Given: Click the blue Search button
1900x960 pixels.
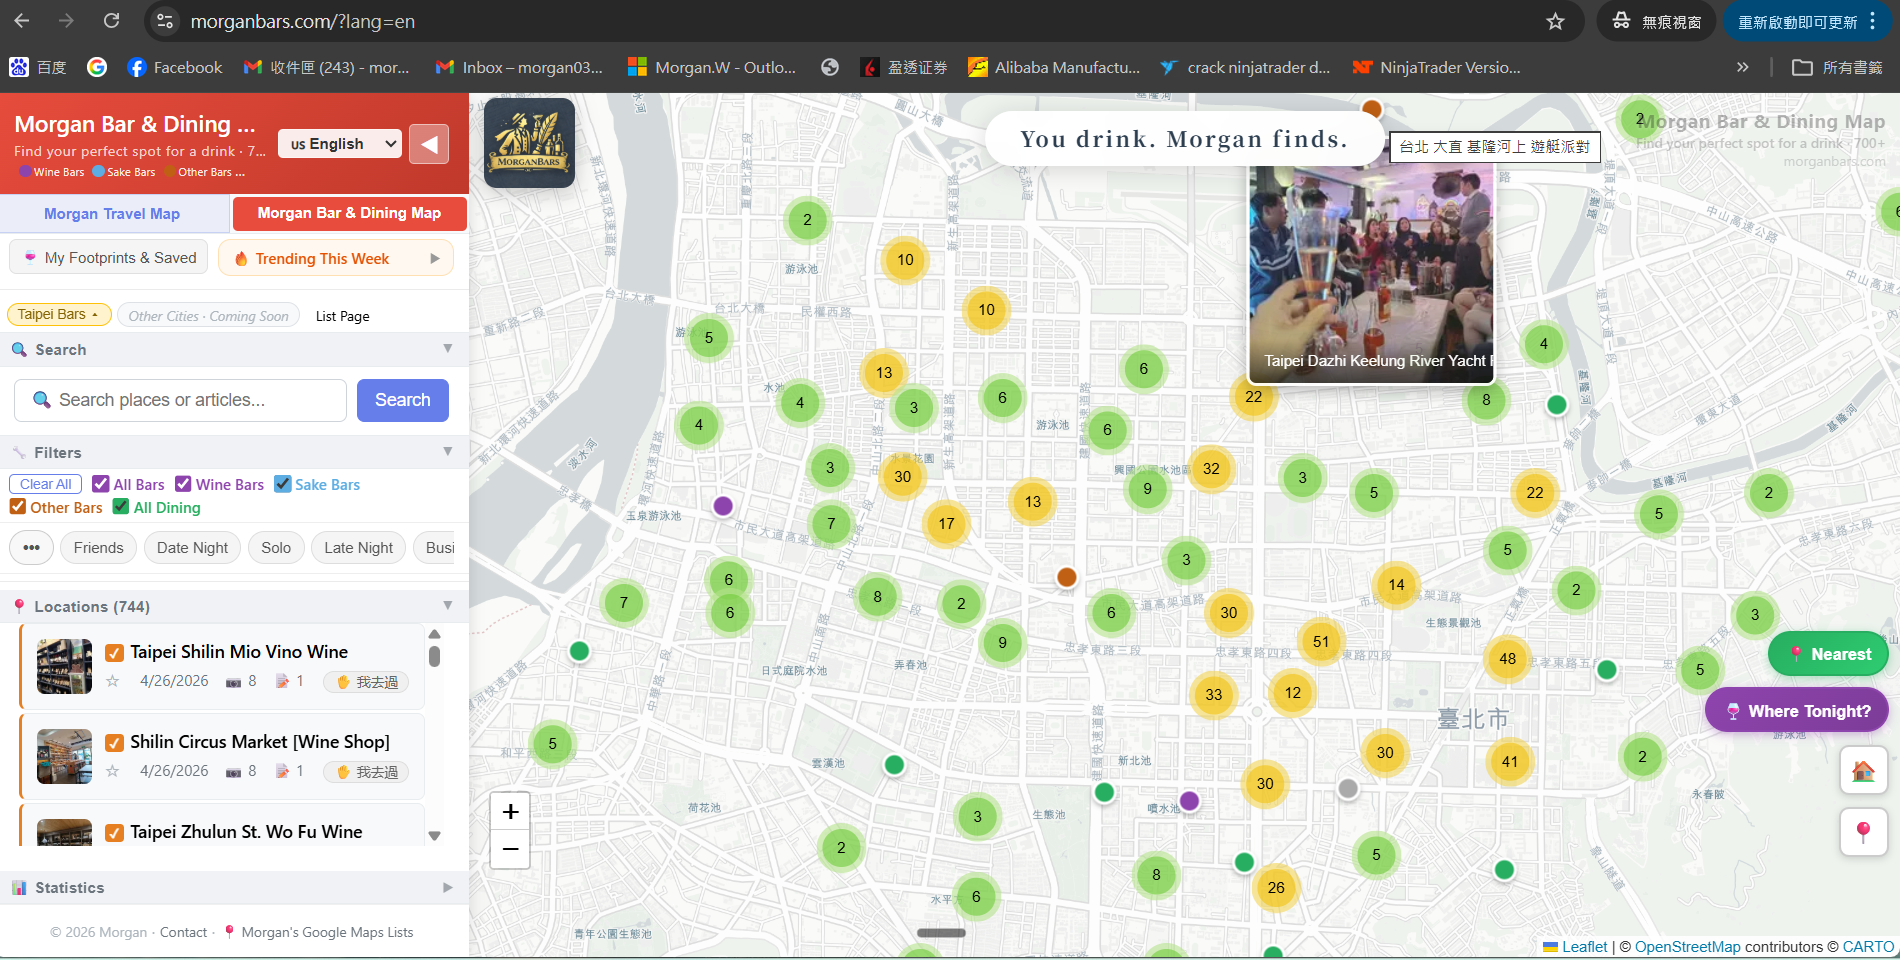Looking at the screenshot, I should (x=403, y=400).
